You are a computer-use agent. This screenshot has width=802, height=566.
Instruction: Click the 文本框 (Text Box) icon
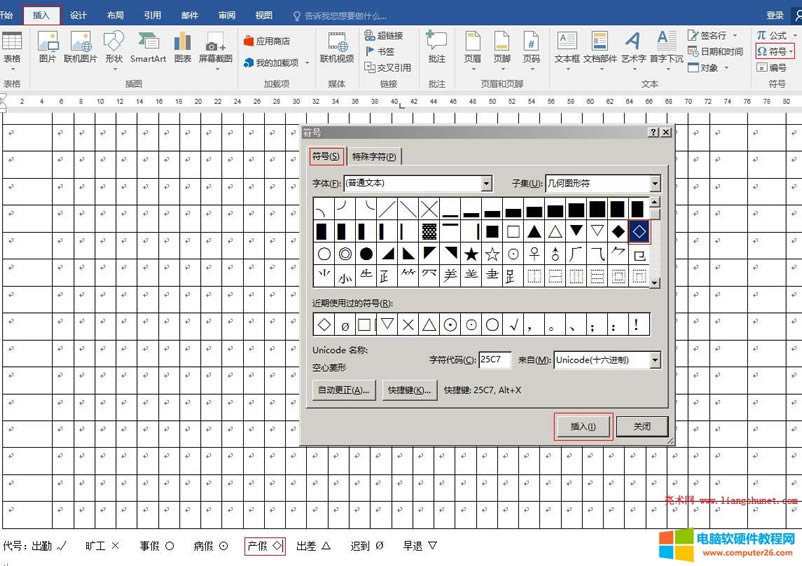(566, 46)
